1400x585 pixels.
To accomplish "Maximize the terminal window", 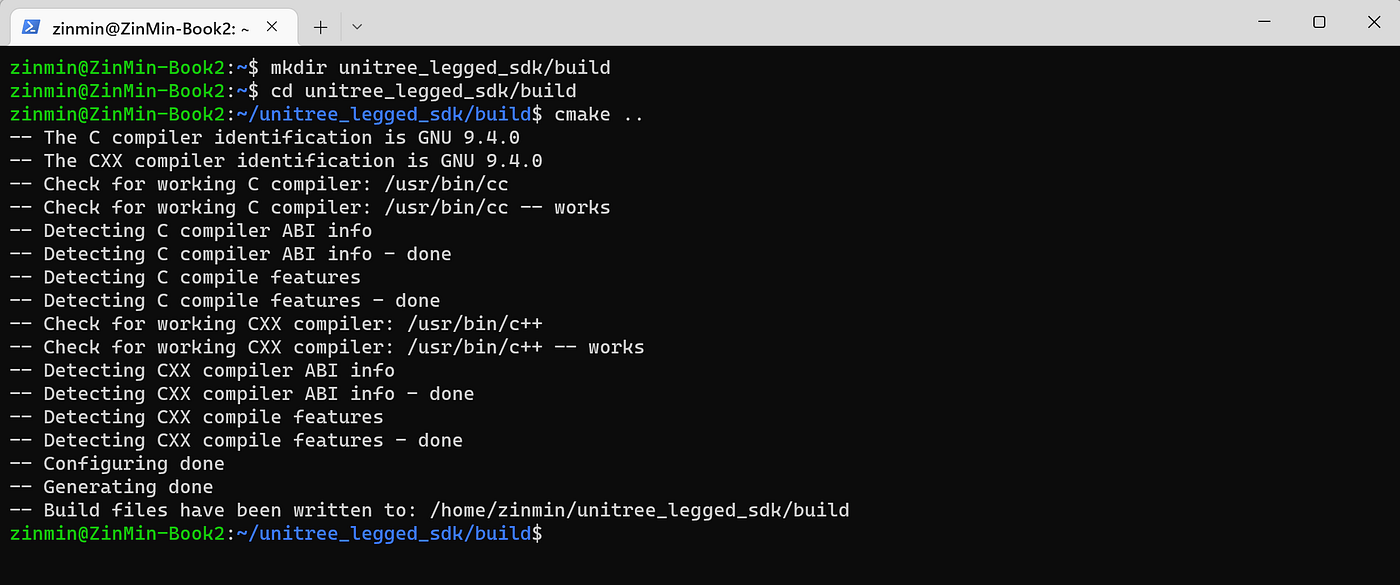I will (1319, 21).
